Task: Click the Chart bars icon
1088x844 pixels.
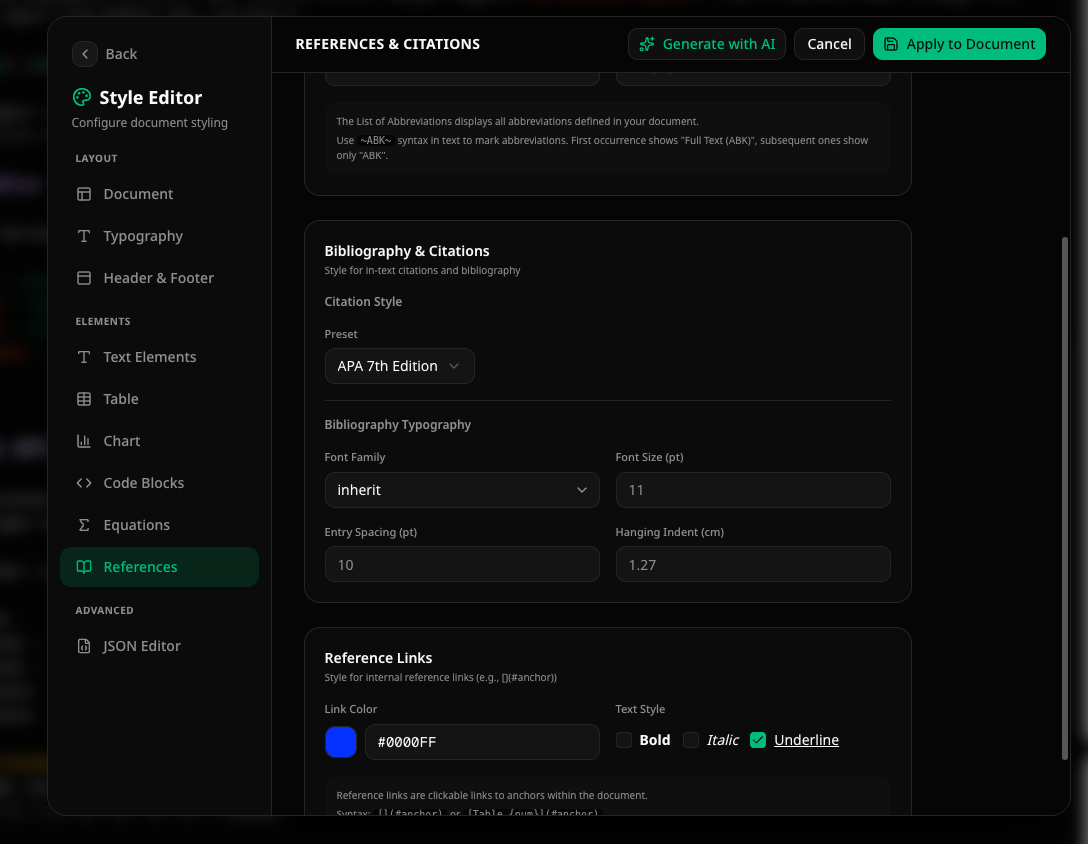Action: click(x=84, y=441)
